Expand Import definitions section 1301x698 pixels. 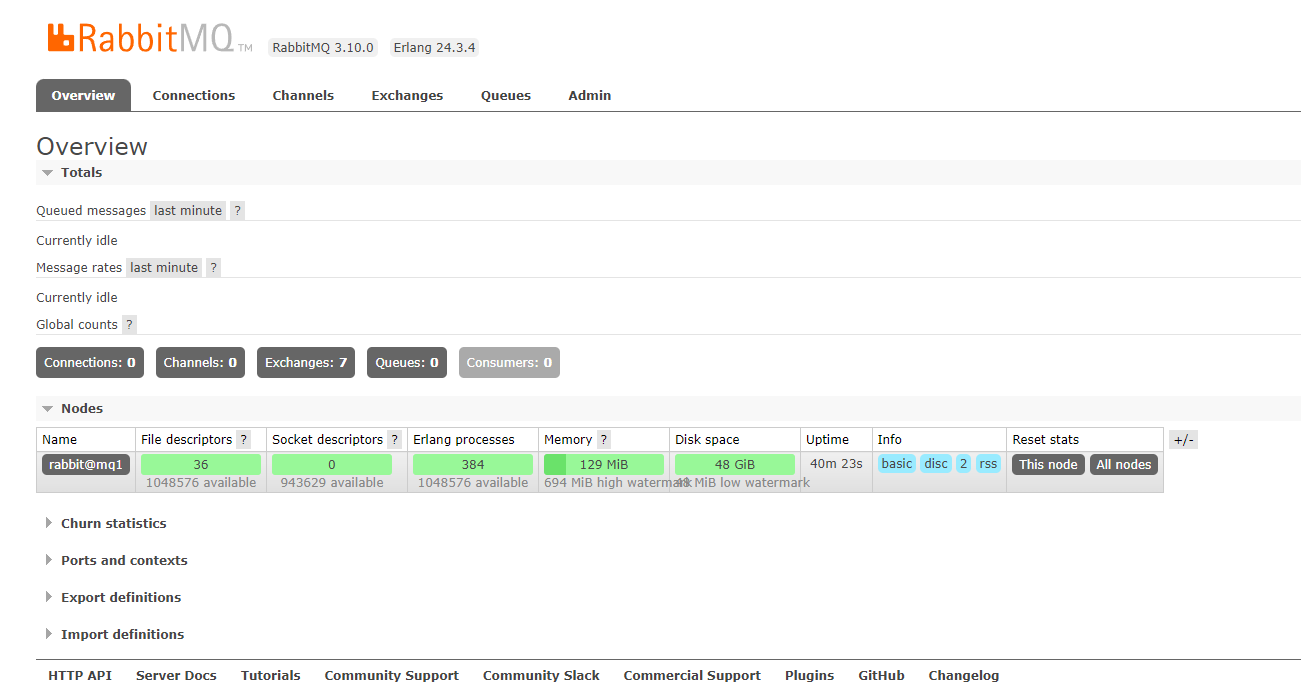click(114, 635)
